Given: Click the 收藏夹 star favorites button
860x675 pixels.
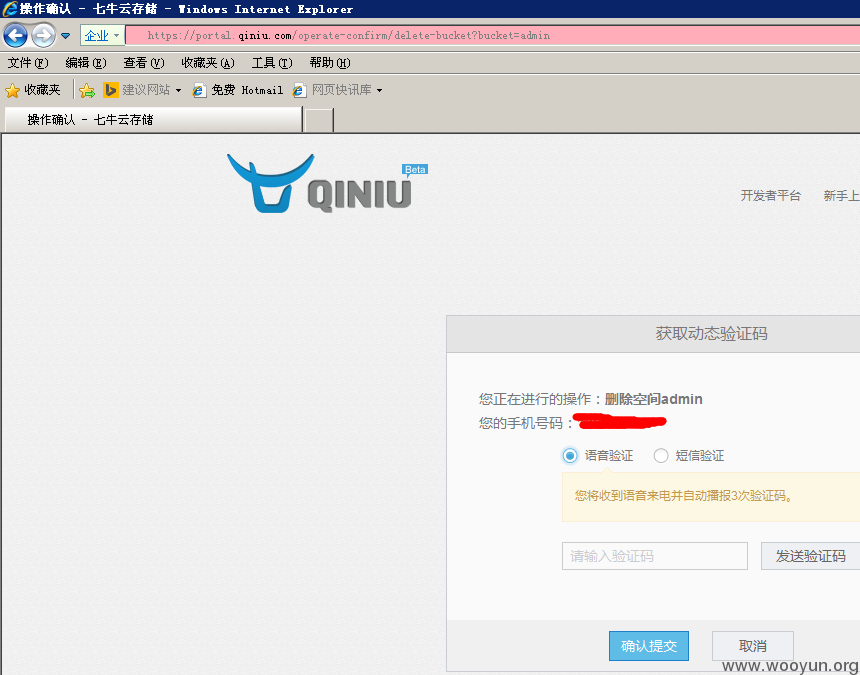Looking at the screenshot, I should pyautogui.click(x=33, y=90).
